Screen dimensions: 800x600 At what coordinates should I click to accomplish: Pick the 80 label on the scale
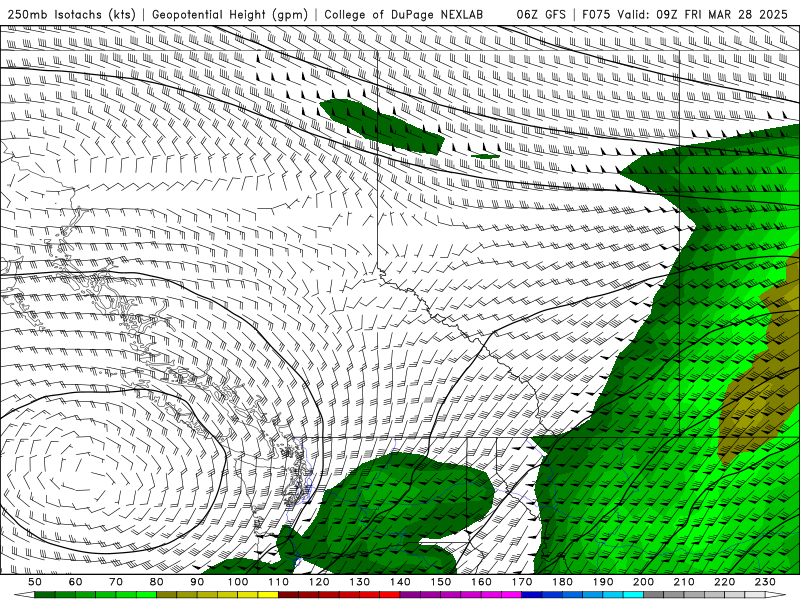(157, 582)
